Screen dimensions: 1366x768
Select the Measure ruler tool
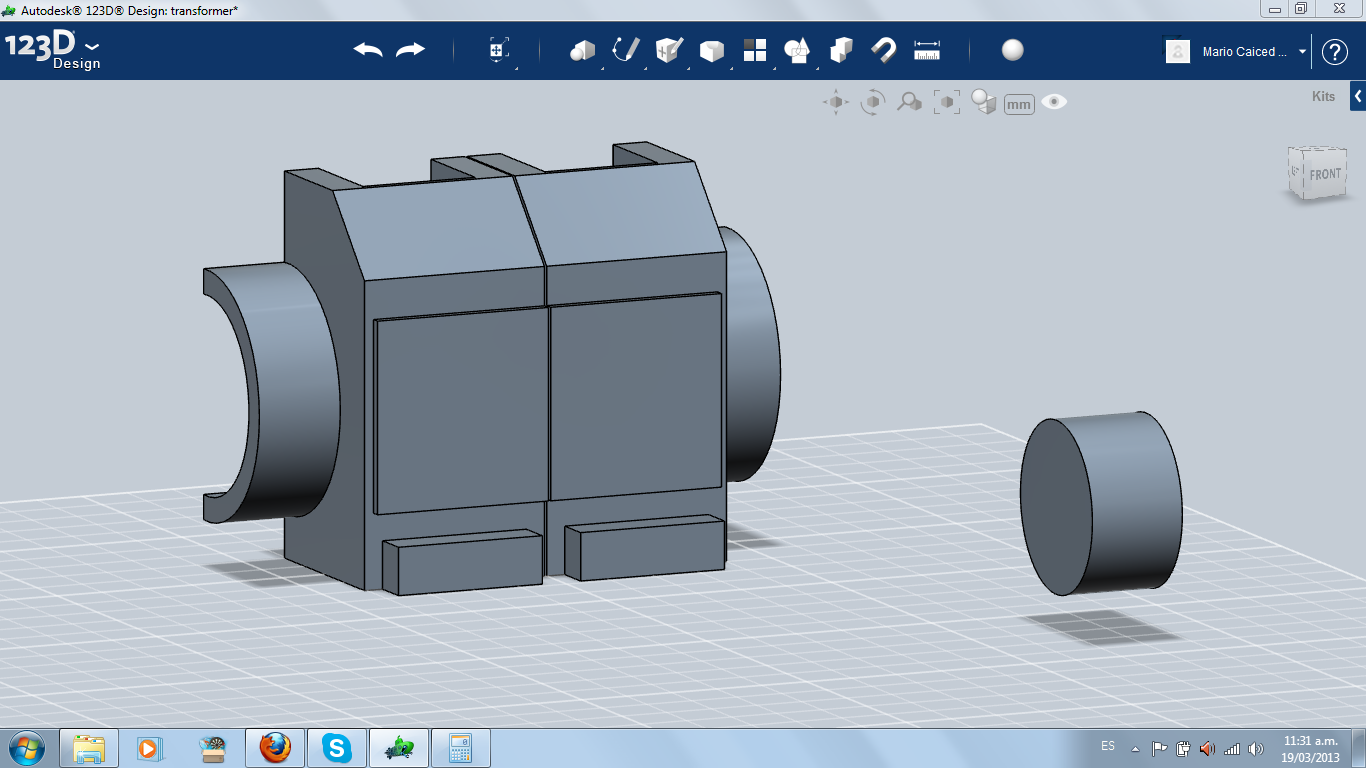(927, 50)
